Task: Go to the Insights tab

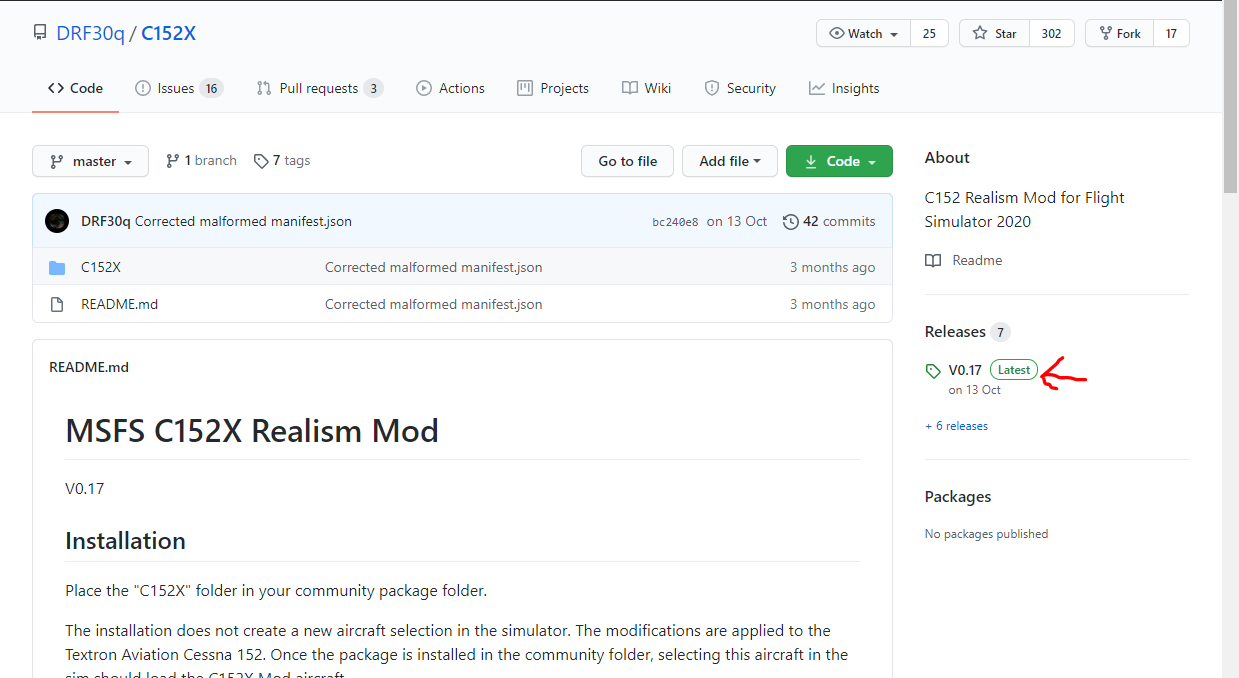Action: (x=844, y=88)
